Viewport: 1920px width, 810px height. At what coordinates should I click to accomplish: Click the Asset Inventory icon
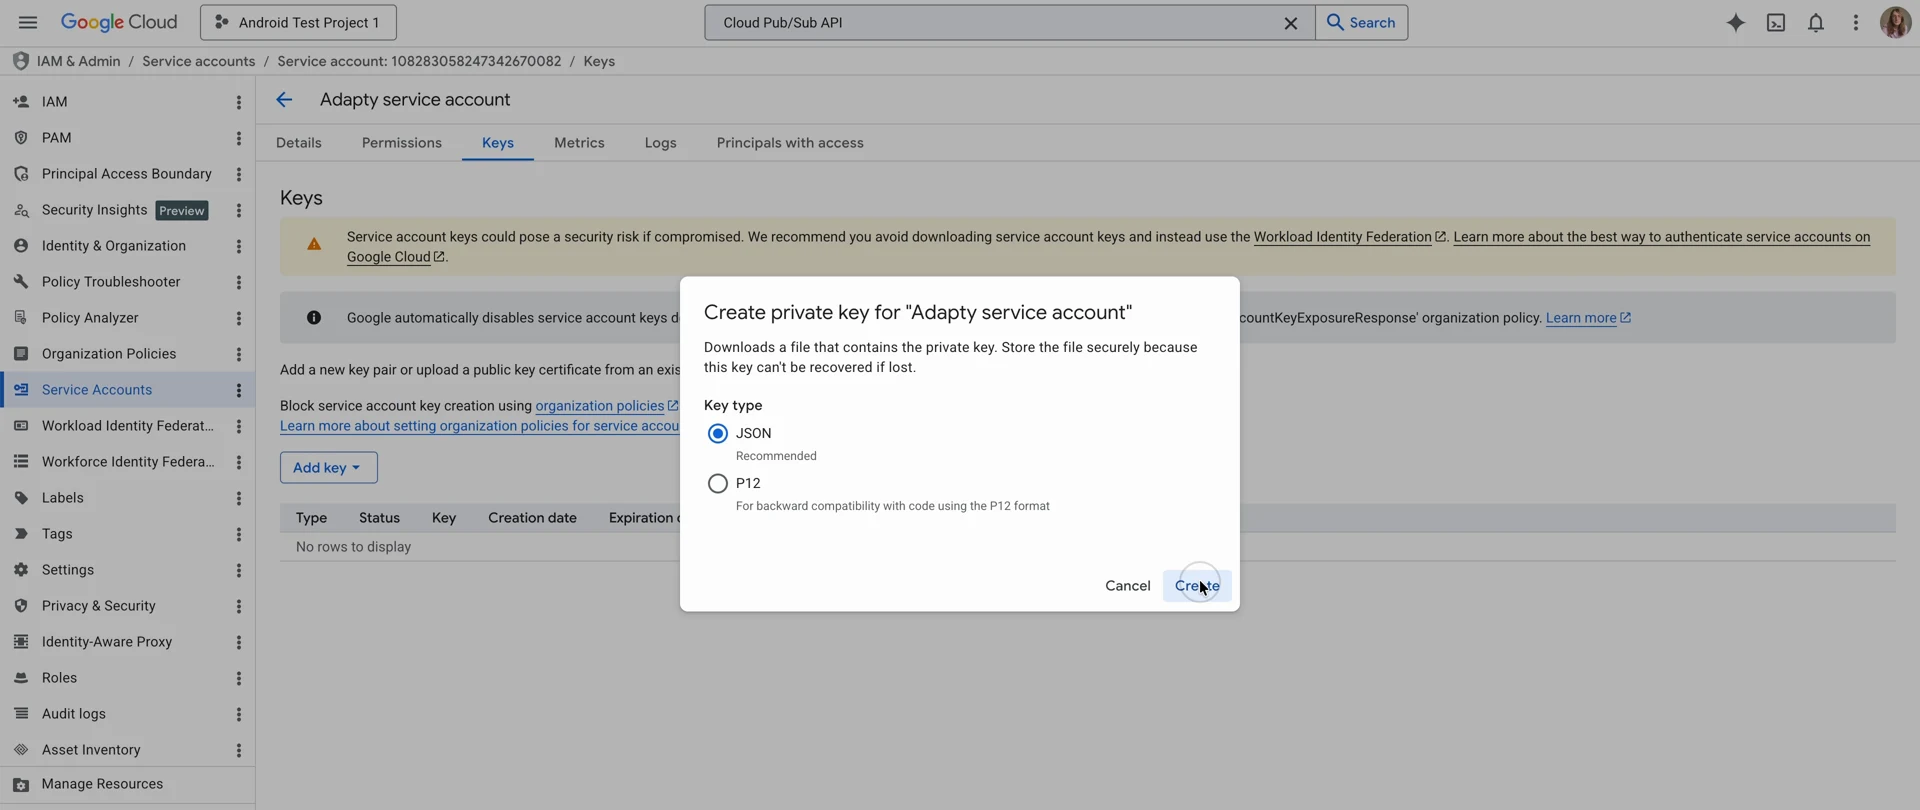click(21, 750)
